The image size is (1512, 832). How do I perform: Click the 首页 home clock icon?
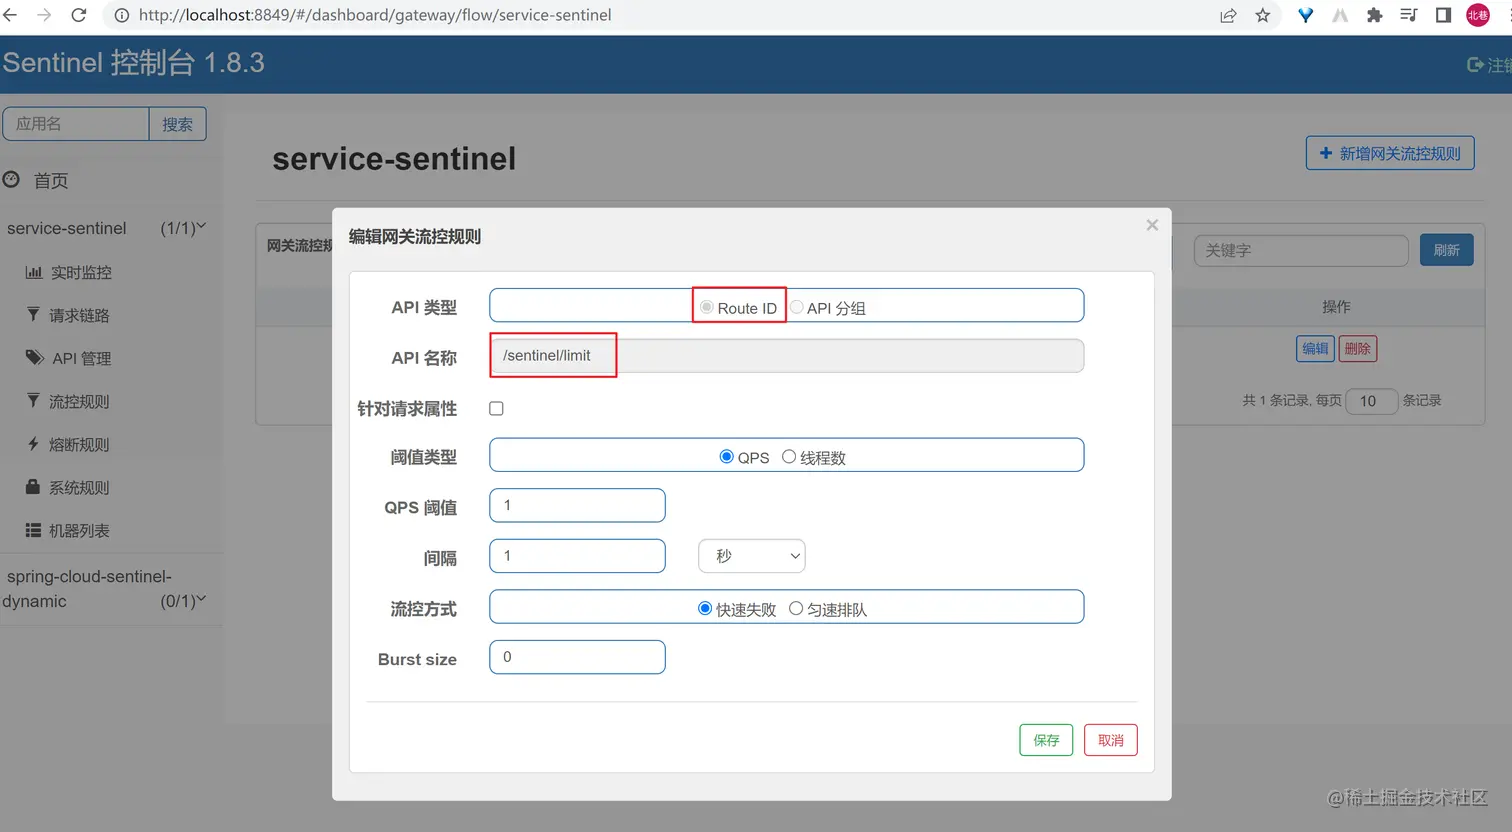point(11,180)
